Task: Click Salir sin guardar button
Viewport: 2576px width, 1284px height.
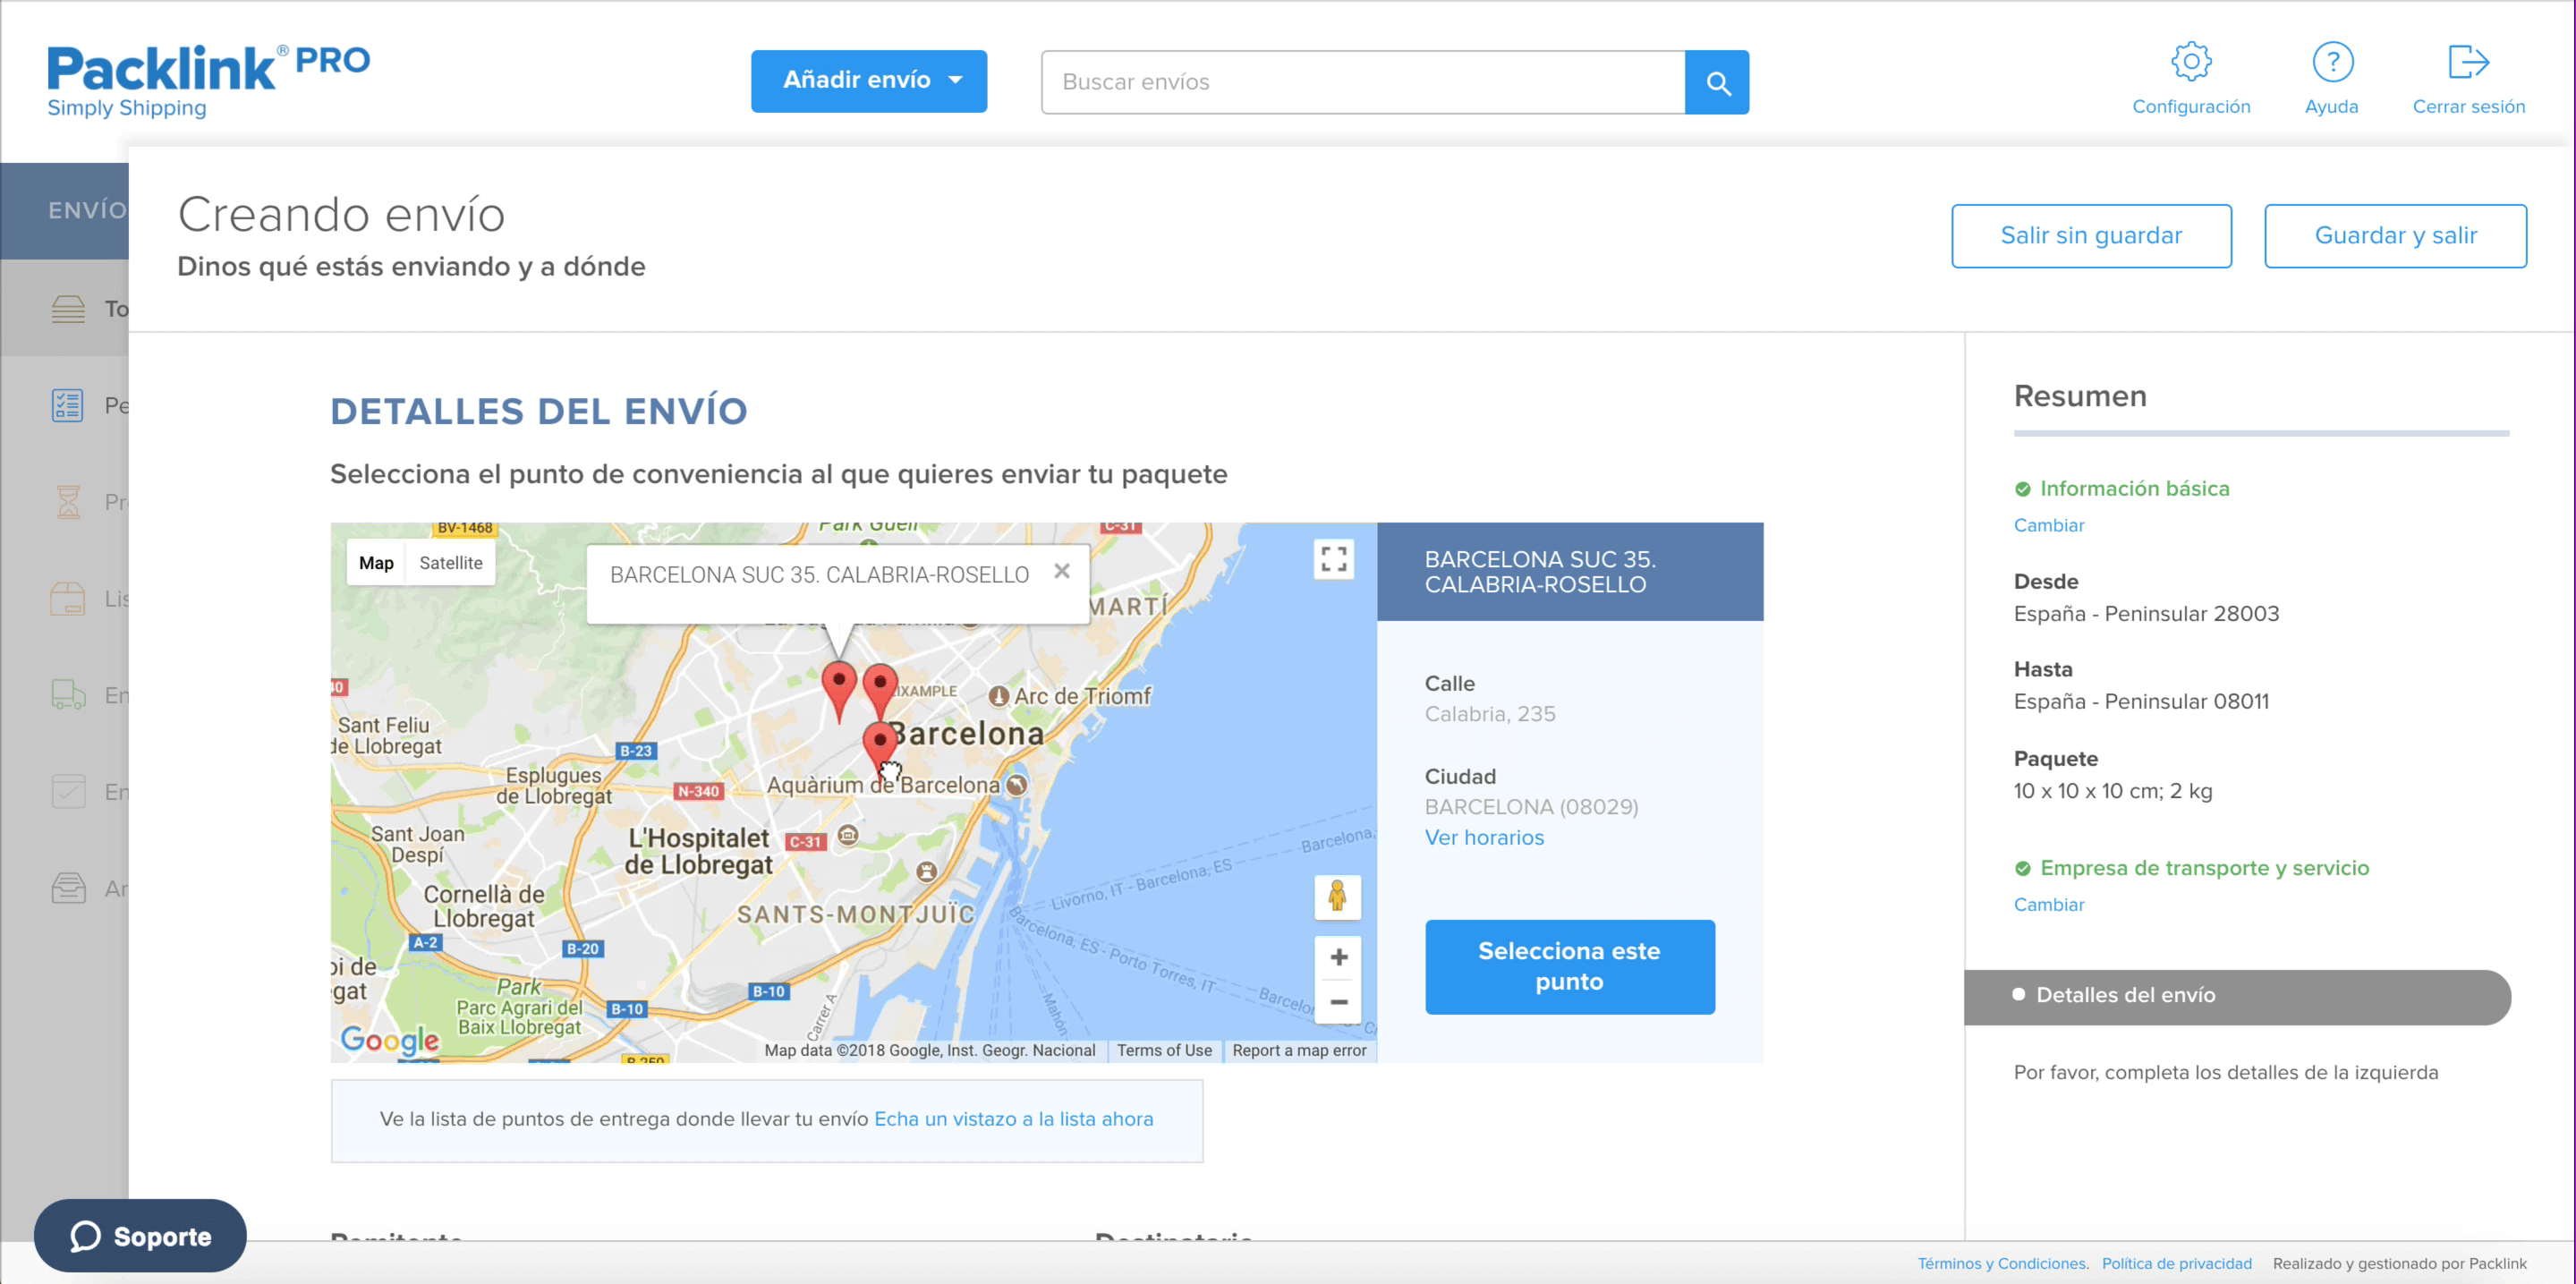Action: tap(2091, 236)
